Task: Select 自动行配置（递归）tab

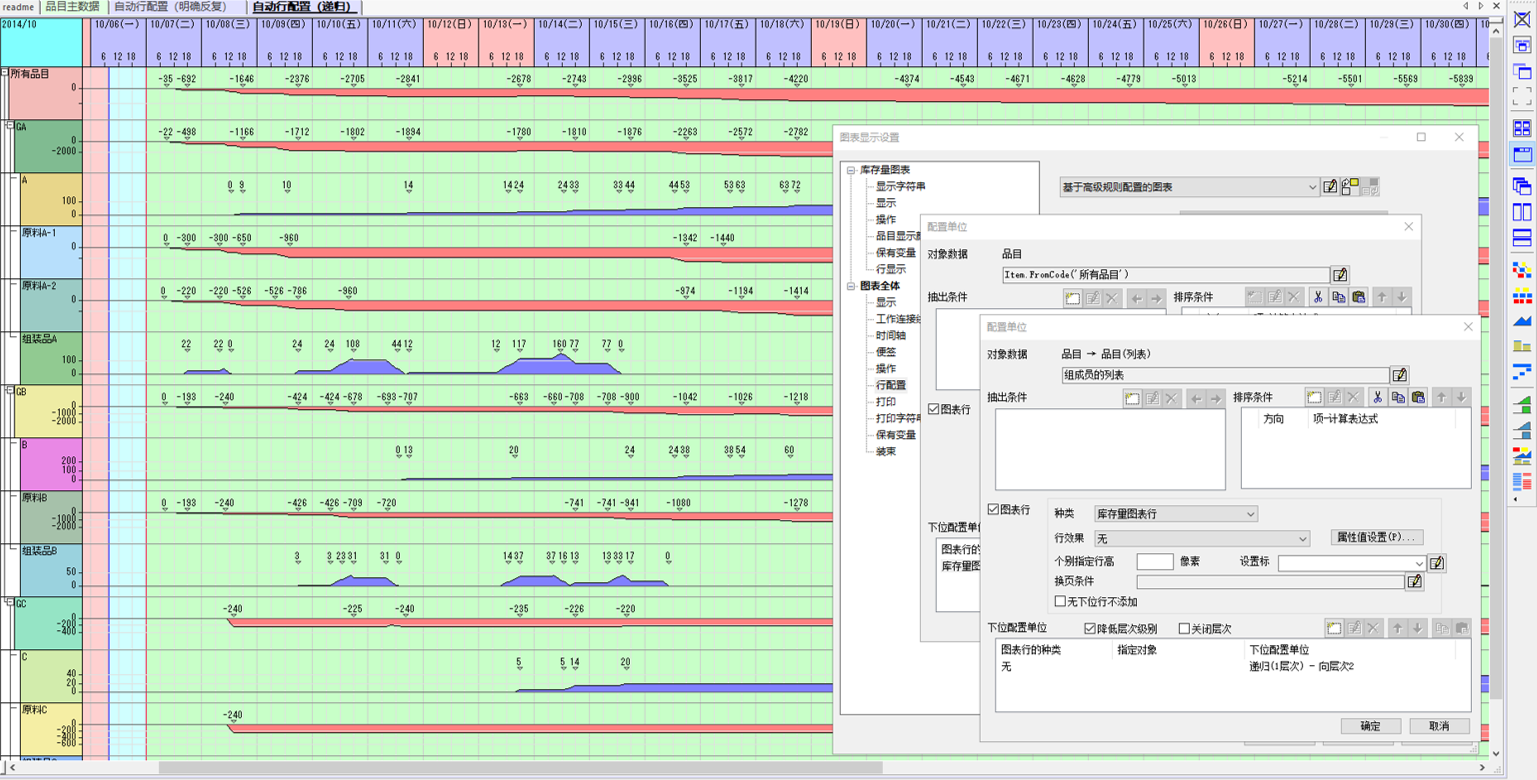Action: (x=304, y=7)
